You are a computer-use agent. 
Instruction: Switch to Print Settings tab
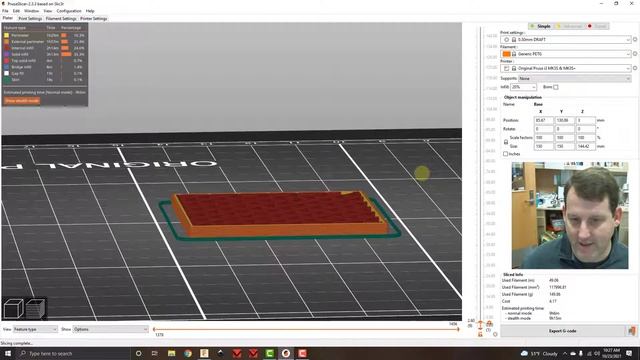[30, 18]
